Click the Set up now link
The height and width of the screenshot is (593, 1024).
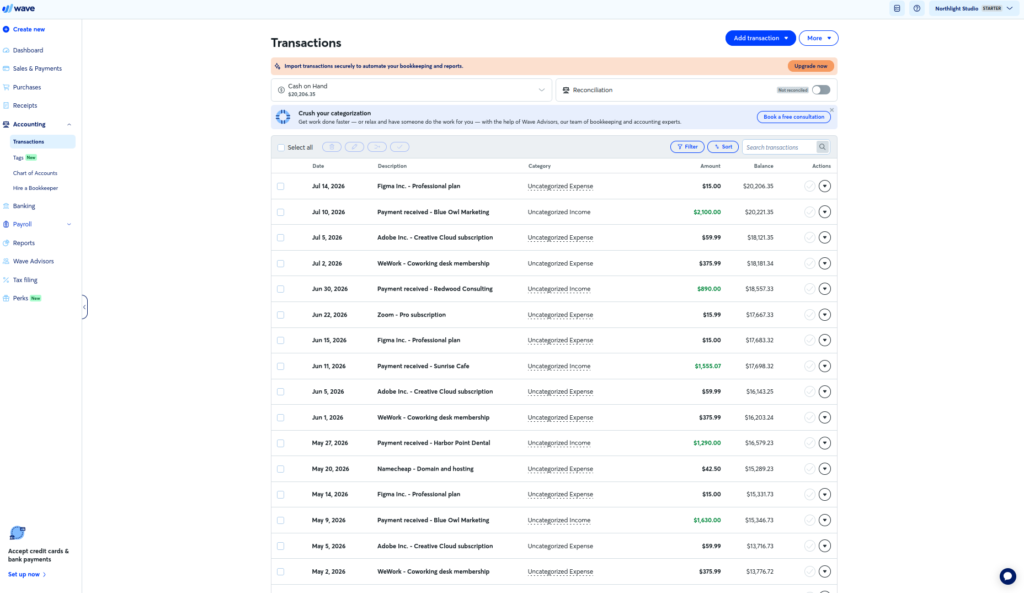pos(27,575)
